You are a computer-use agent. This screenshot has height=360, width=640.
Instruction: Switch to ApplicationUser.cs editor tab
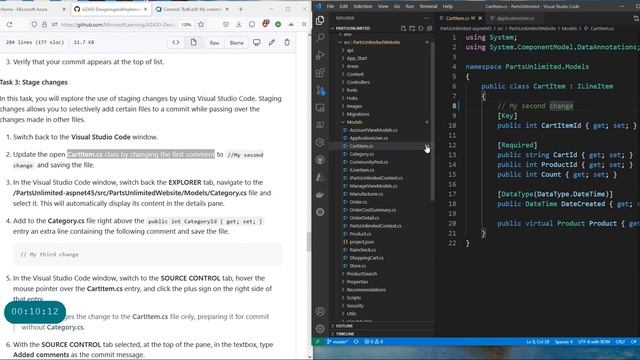tap(515, 18)
